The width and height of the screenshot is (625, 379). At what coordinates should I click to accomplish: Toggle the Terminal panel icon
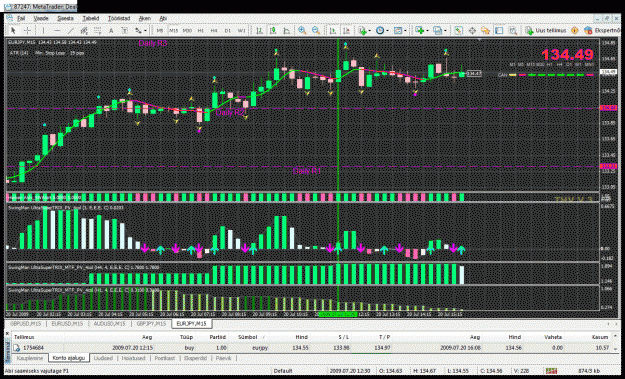[499, 30]
